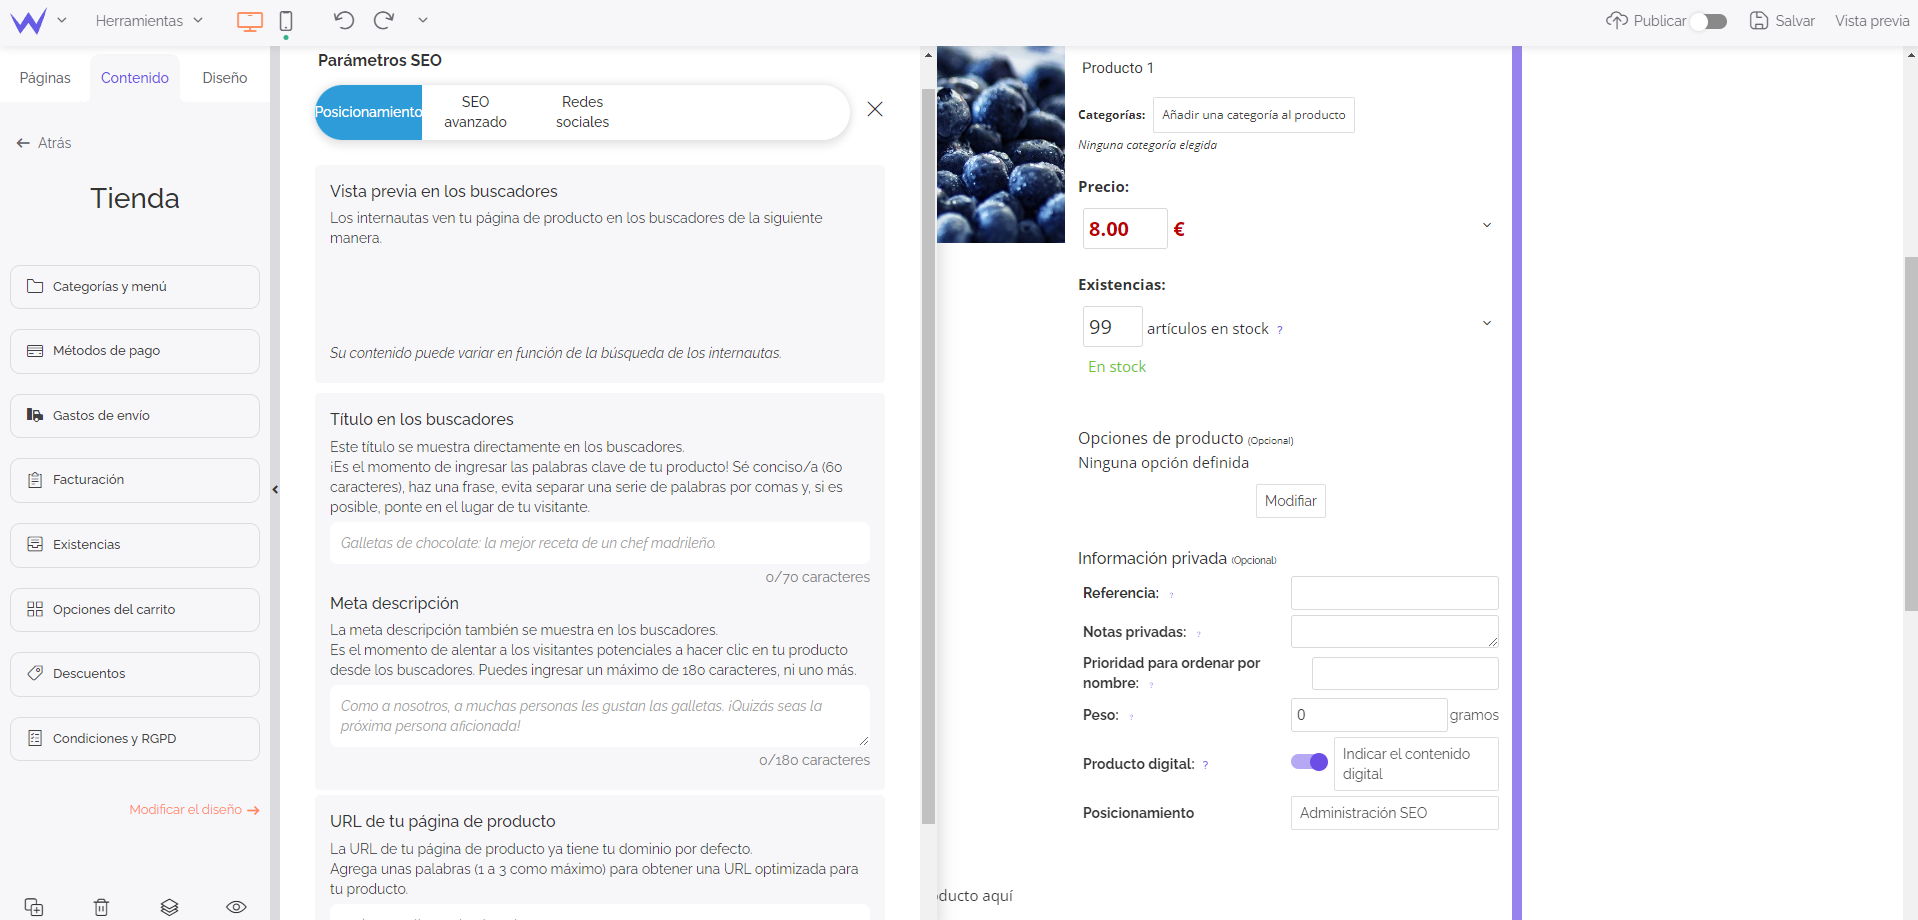Click the Producto 1 title
Image resolution: width=1918 pixels, height=920 pixels.
(1117, 68)
